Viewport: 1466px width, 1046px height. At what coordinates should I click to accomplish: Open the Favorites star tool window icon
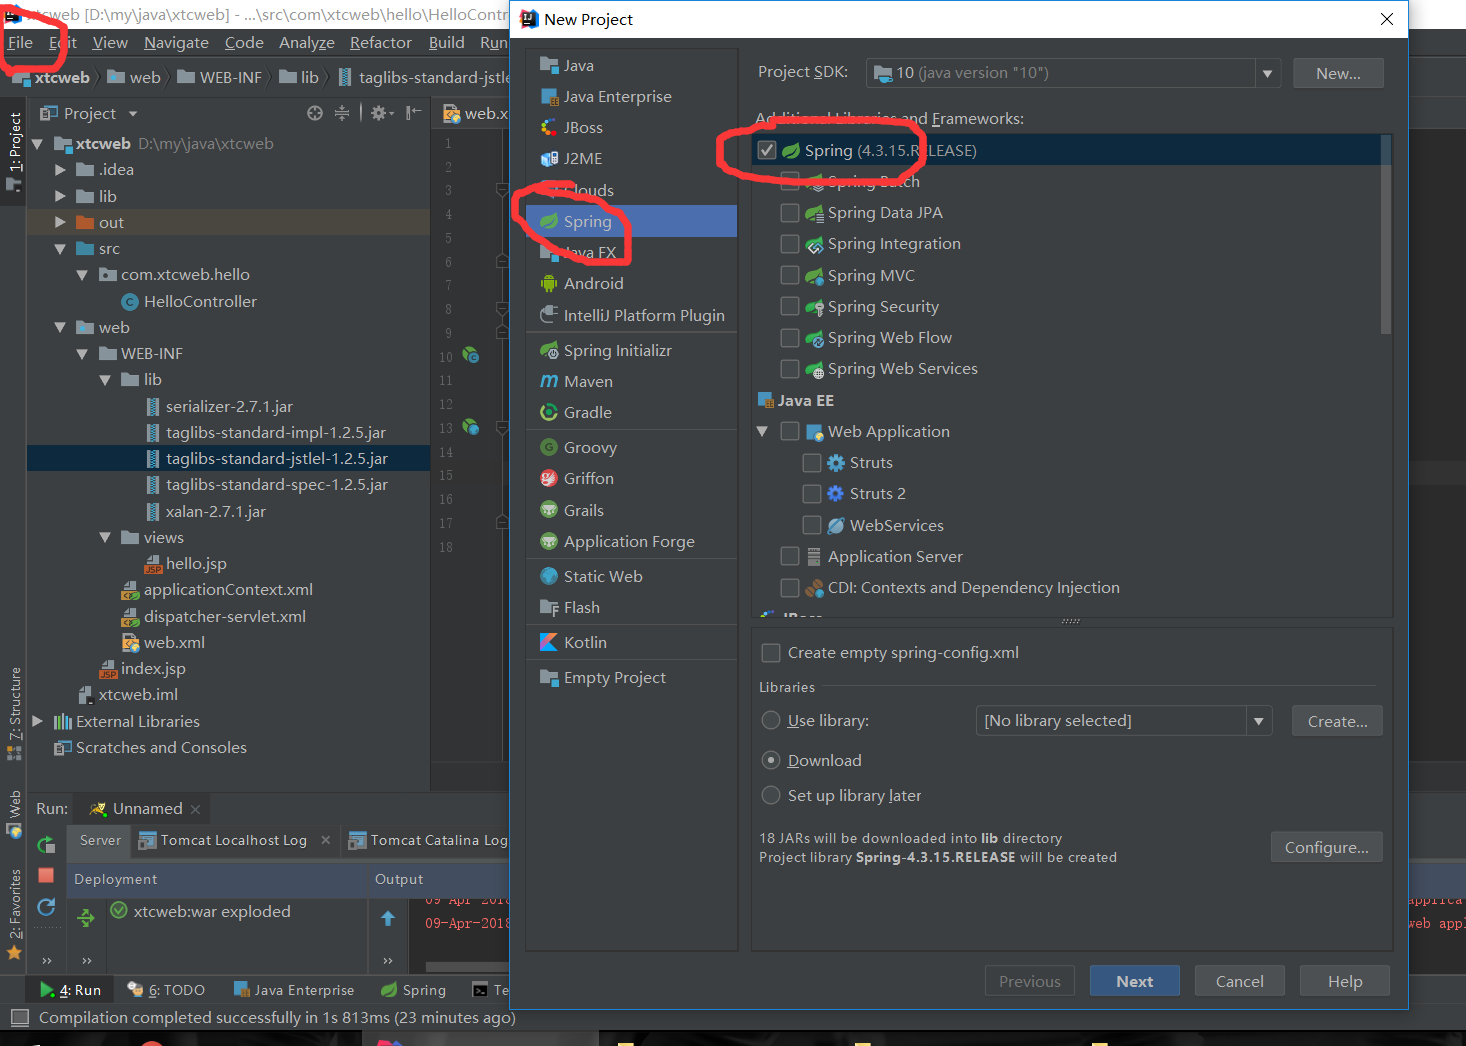[x=14, y=952]
